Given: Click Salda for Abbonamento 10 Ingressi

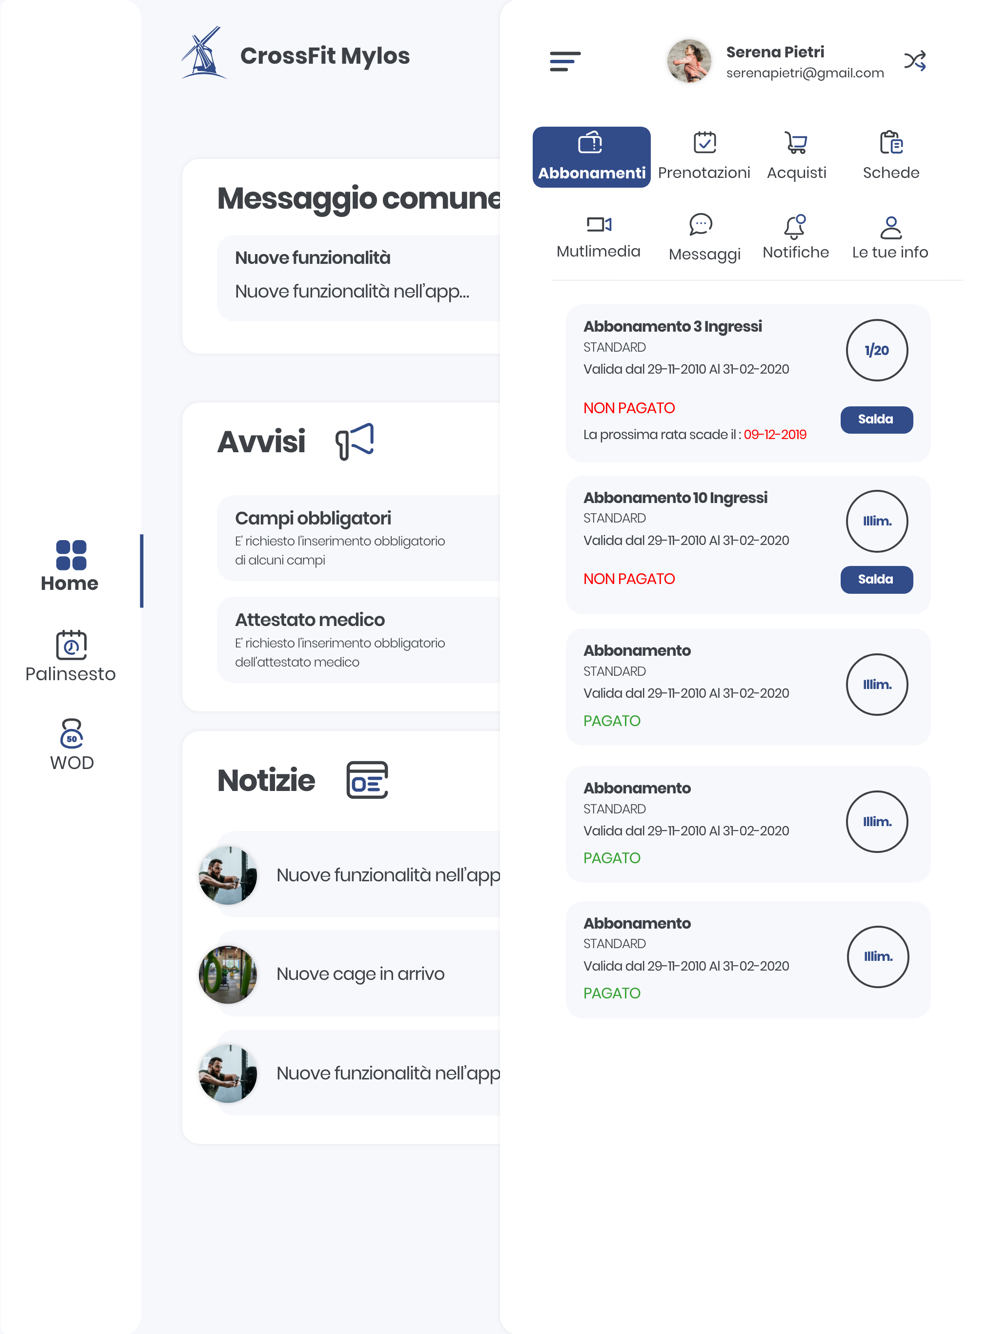Looking at the screenshot, I should click(x=876, y=580).
